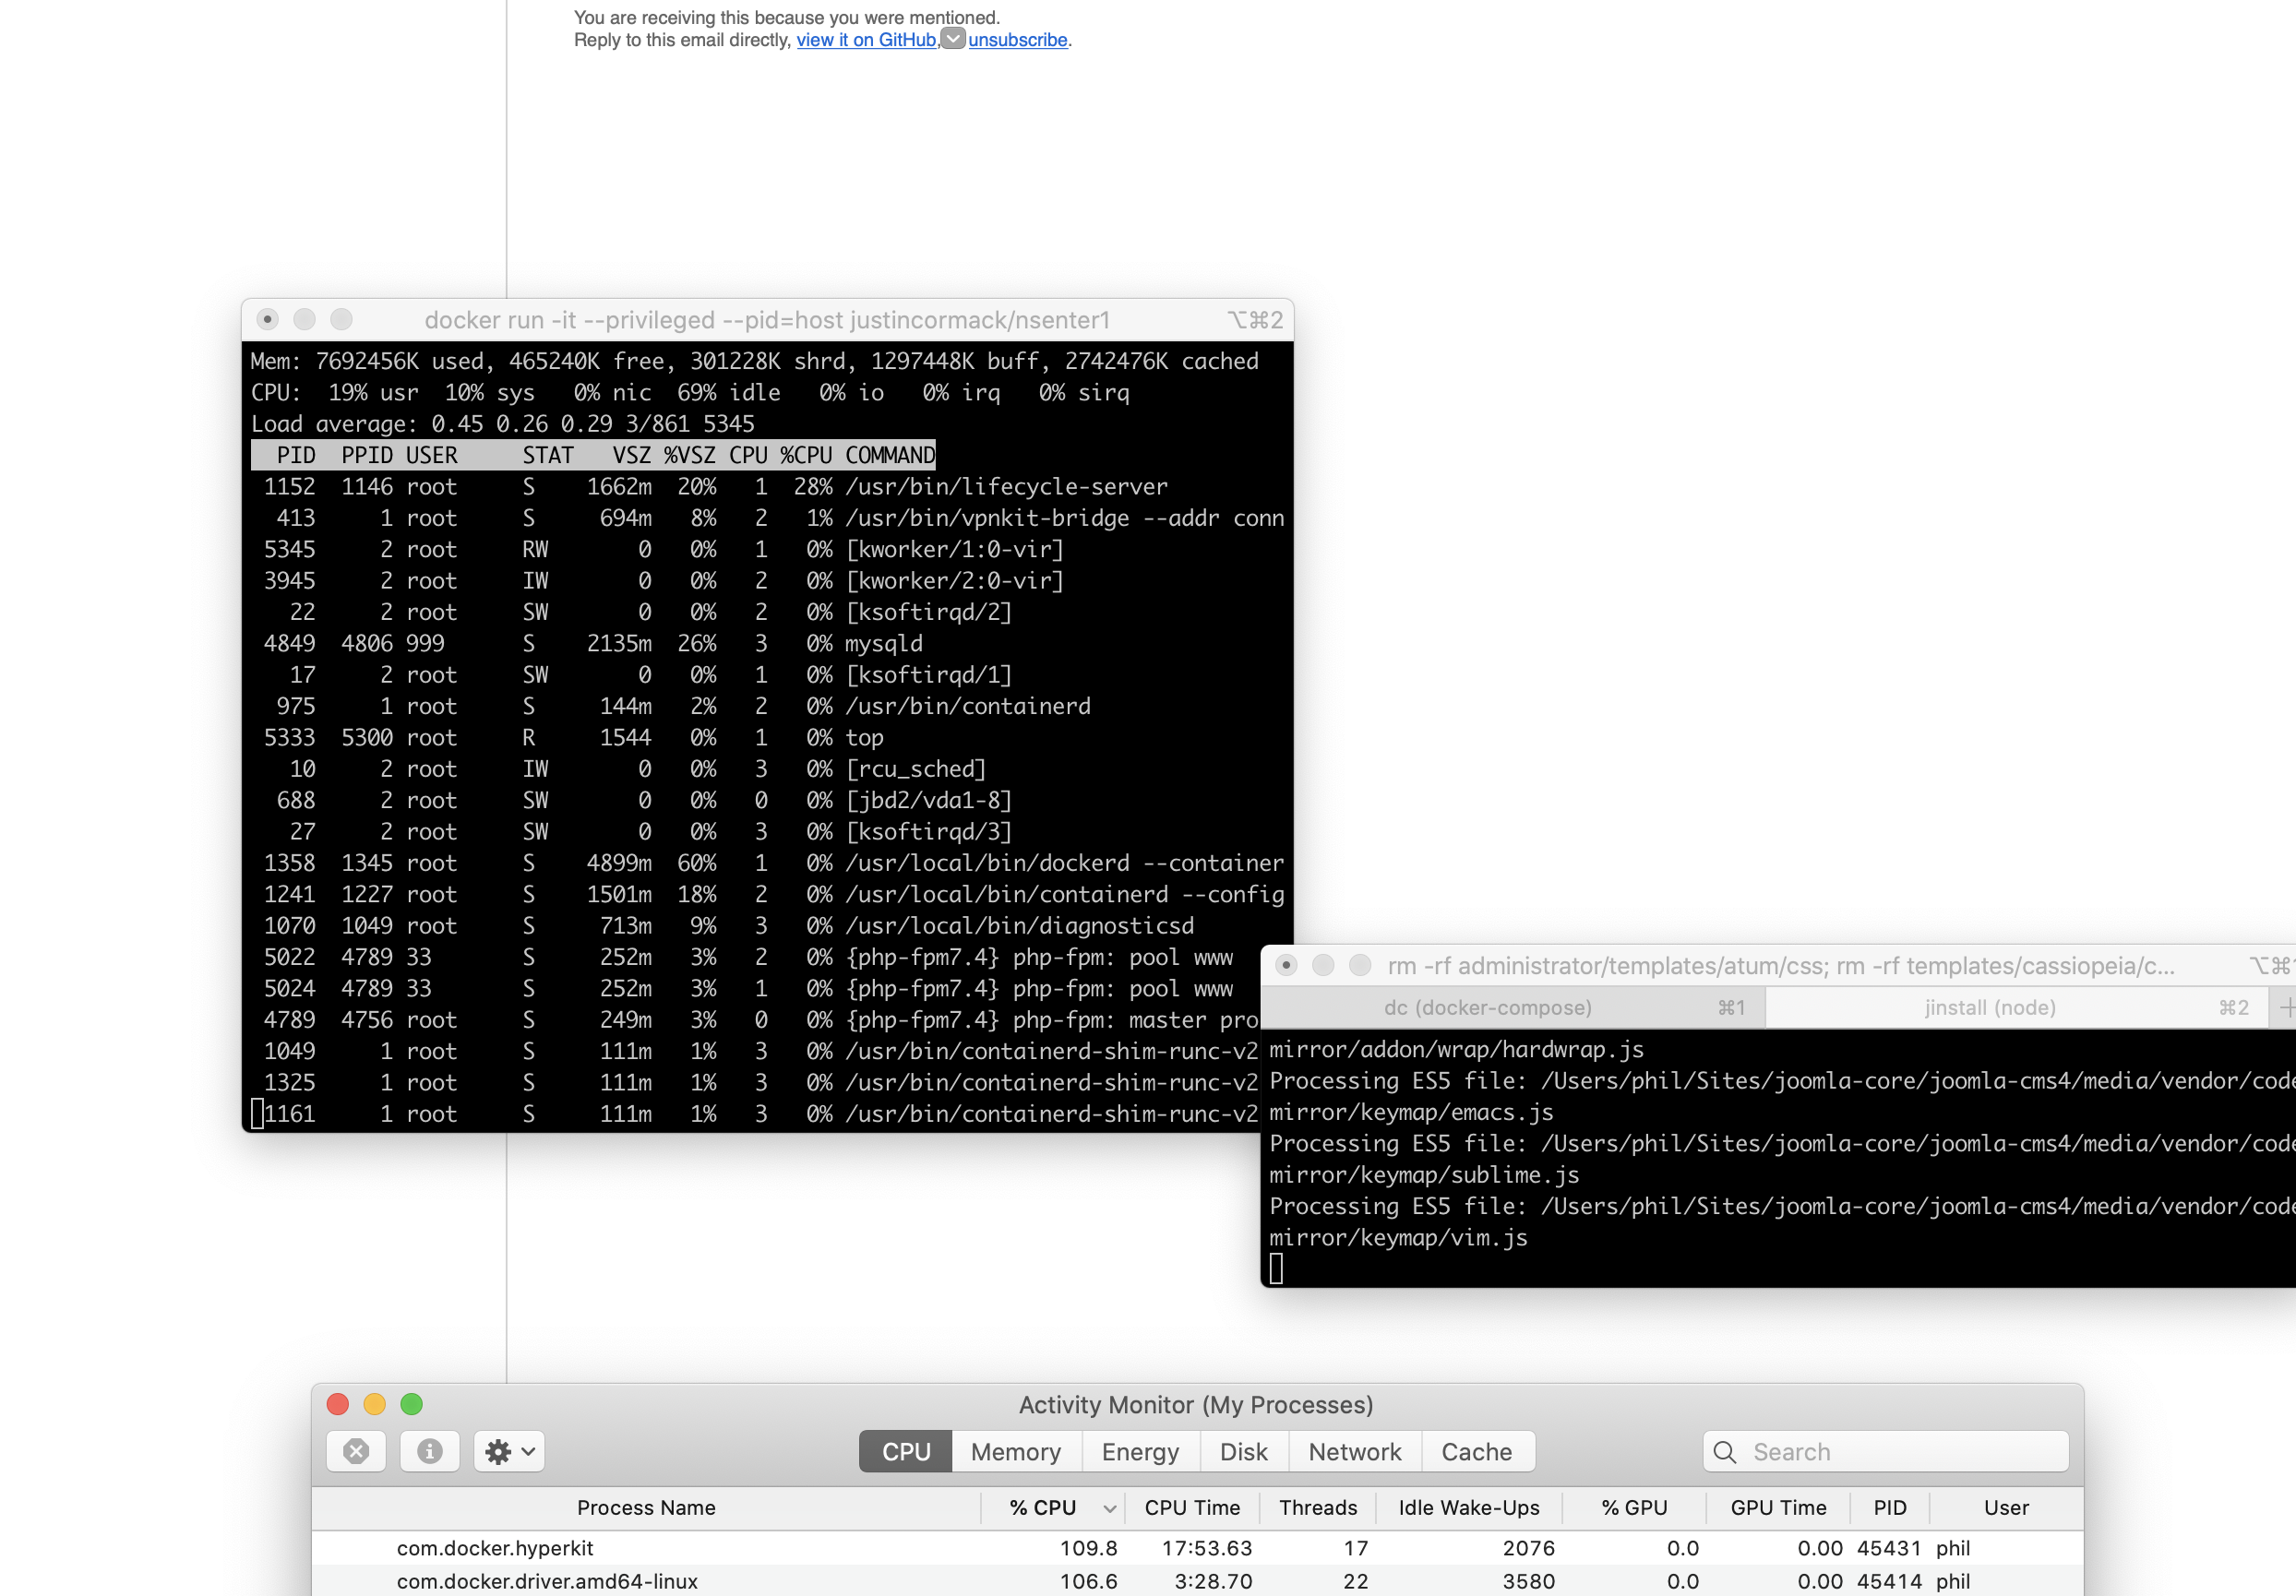The image size is (2296, 1596).
Task: Minimize the docker run terminal window
Action: click(304, 319)
